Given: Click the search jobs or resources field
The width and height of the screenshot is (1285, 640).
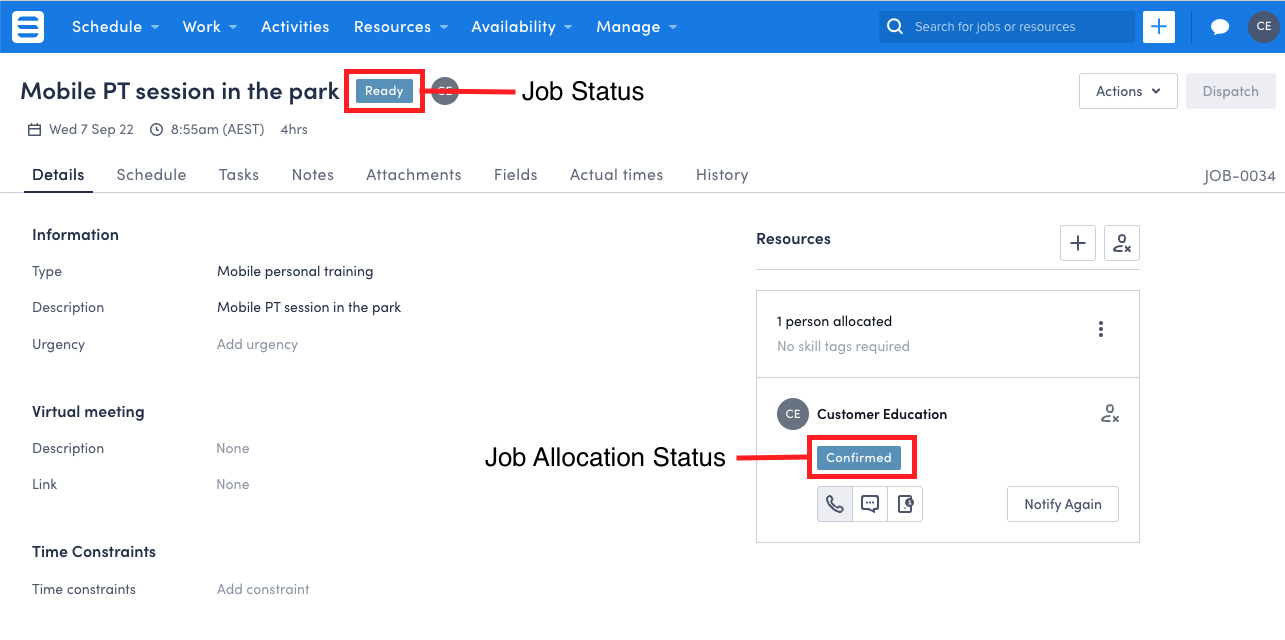Looking at the screenshot, I should click(x=1006, y=27).
